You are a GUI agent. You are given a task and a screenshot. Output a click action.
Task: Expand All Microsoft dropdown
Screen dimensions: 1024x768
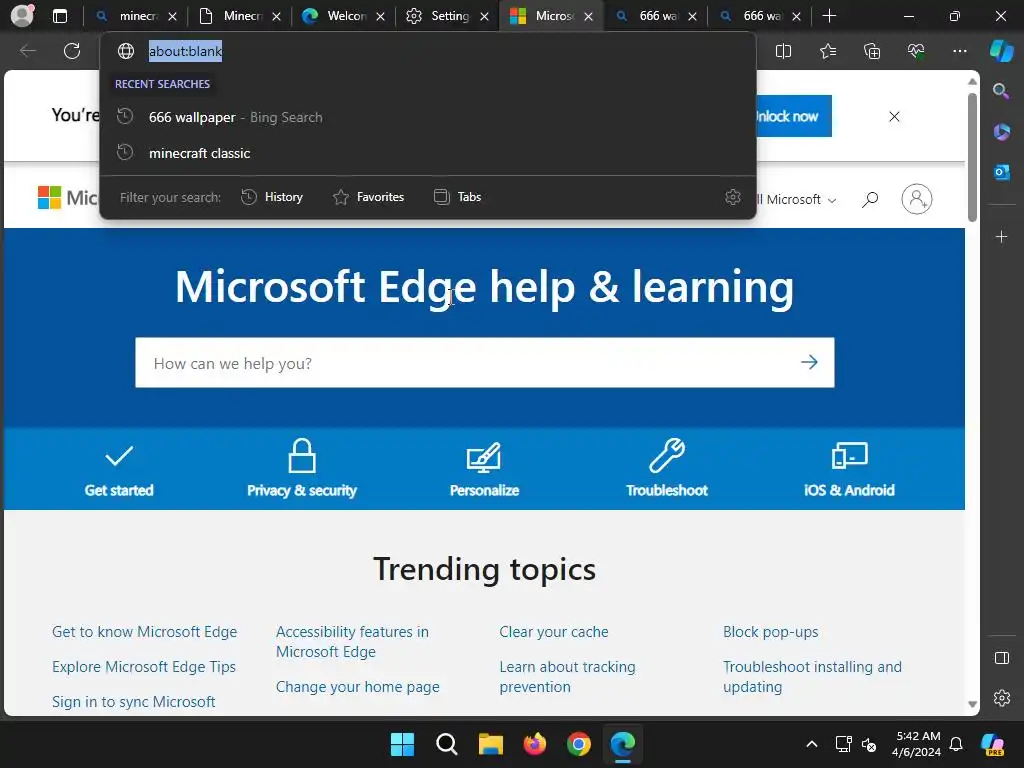click(x=794, y=199)
